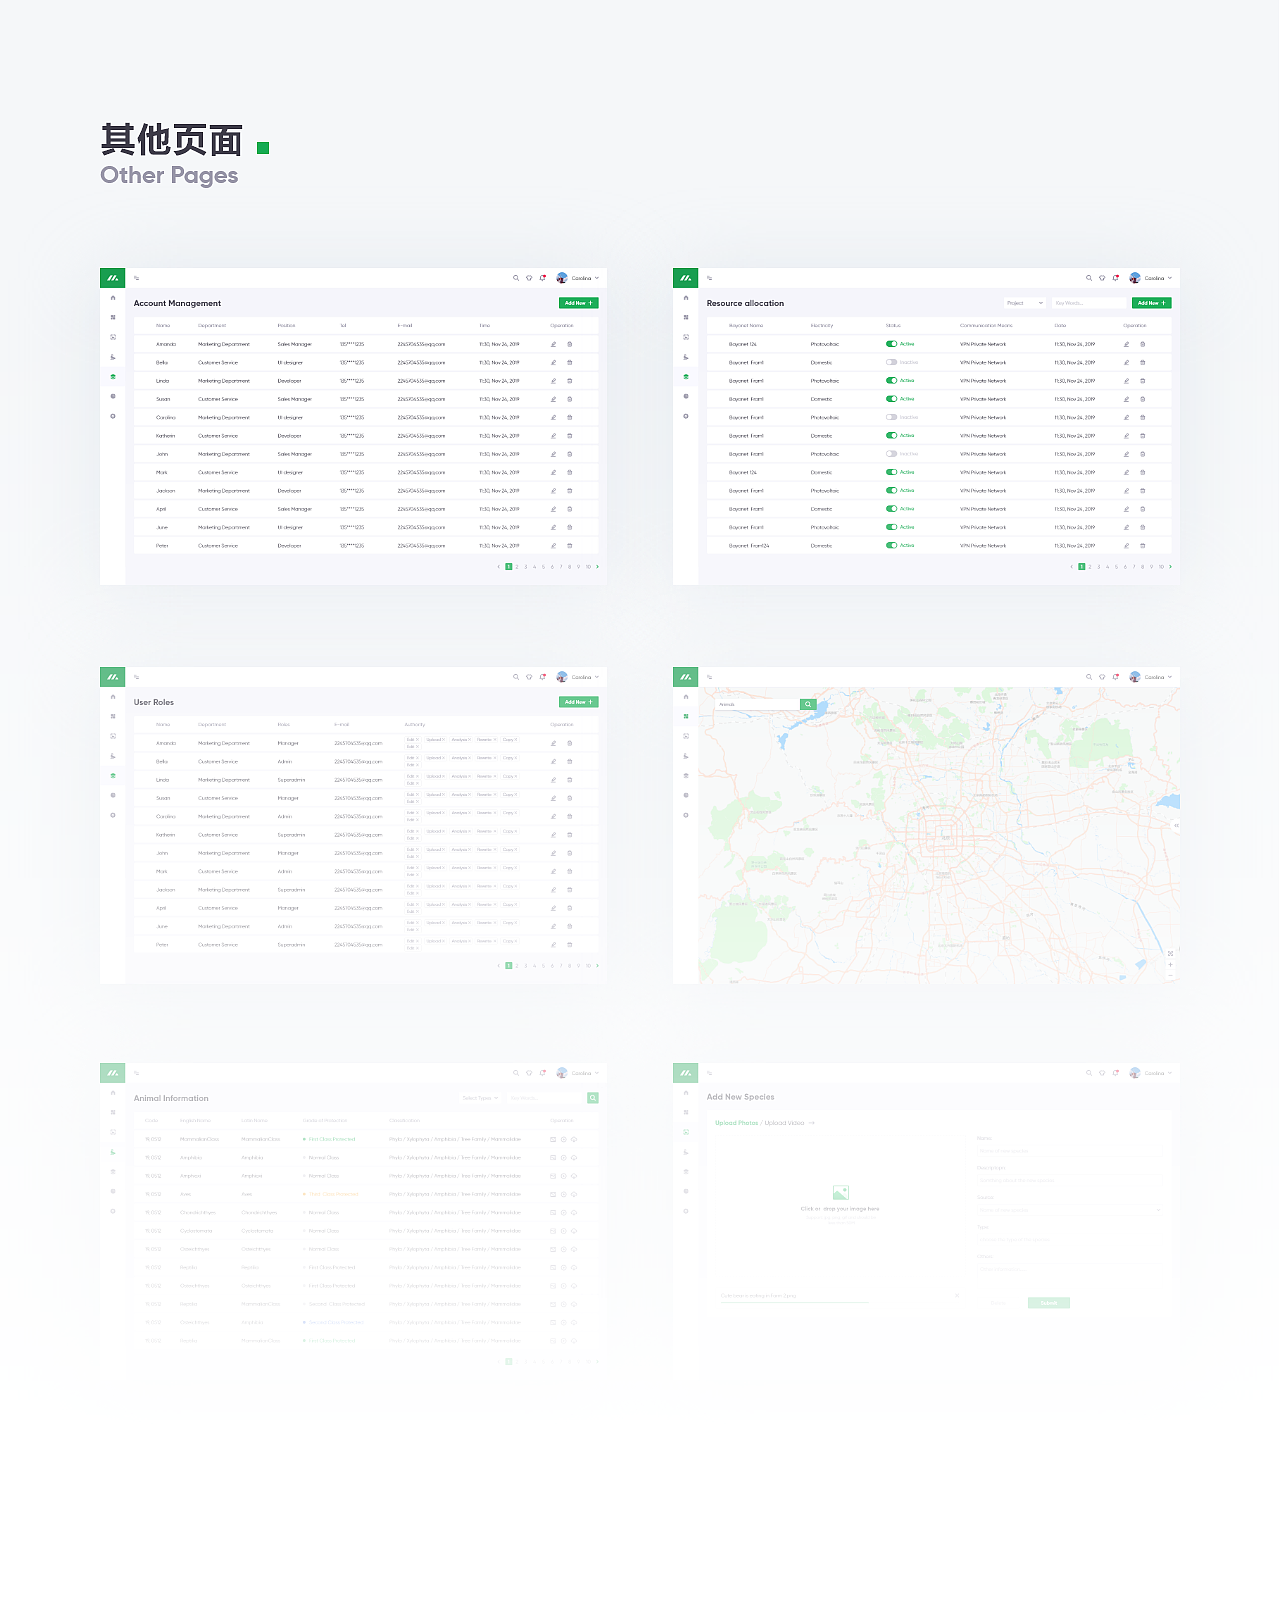The image size is (1280, 1609).
Task: Open bell notifications in Resource allocation header
Action: [1116, 278]
